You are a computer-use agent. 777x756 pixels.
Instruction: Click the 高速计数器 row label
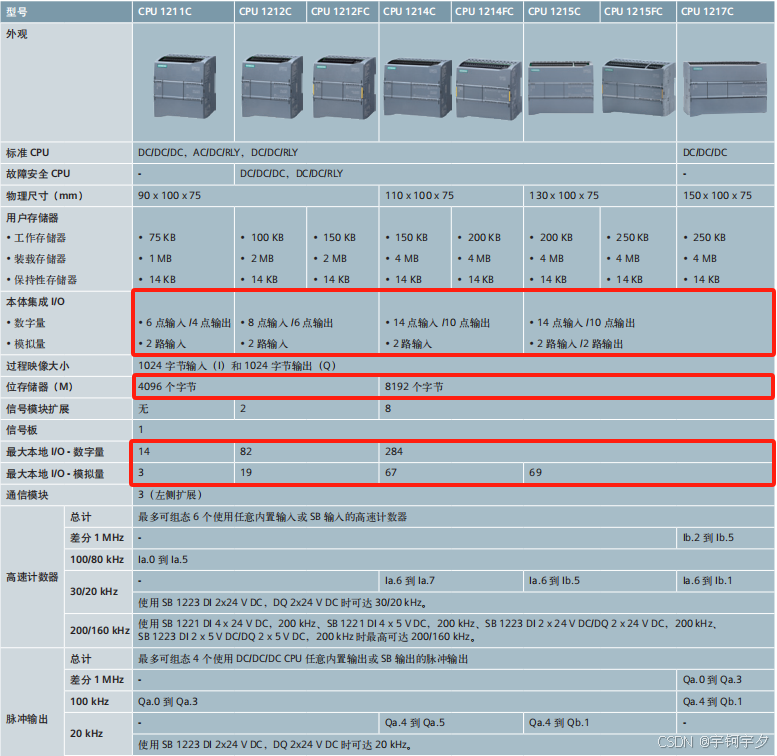click(x=32, y=577)
